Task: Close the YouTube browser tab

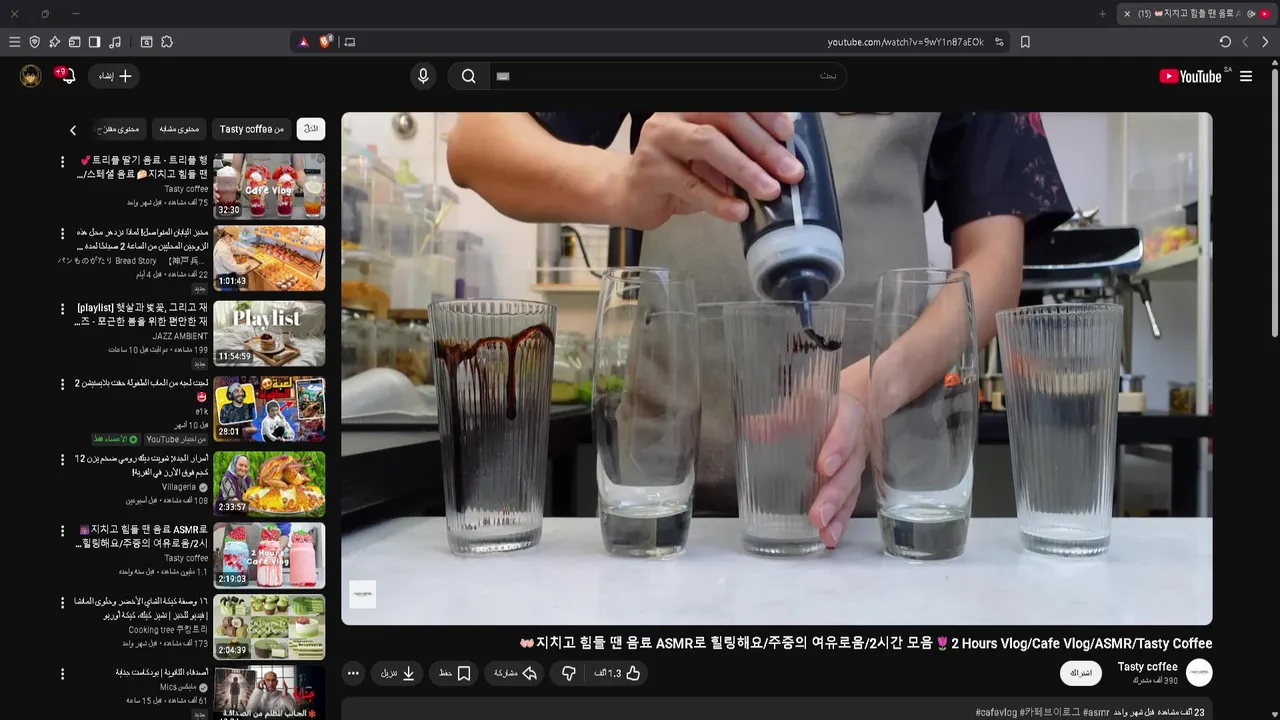Action: coord(1127,14)
